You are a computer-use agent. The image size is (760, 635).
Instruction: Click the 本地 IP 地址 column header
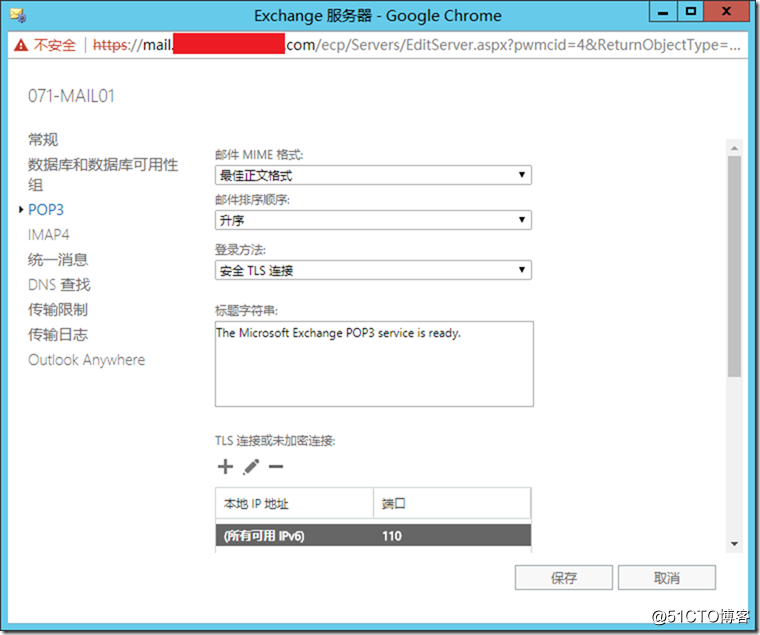click(294, 504)
